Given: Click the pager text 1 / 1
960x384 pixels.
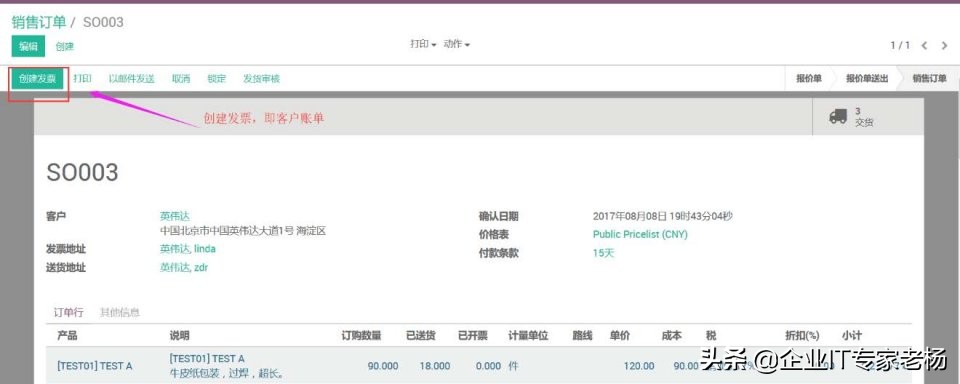Looking at the screenshot, I should point(900,45).
